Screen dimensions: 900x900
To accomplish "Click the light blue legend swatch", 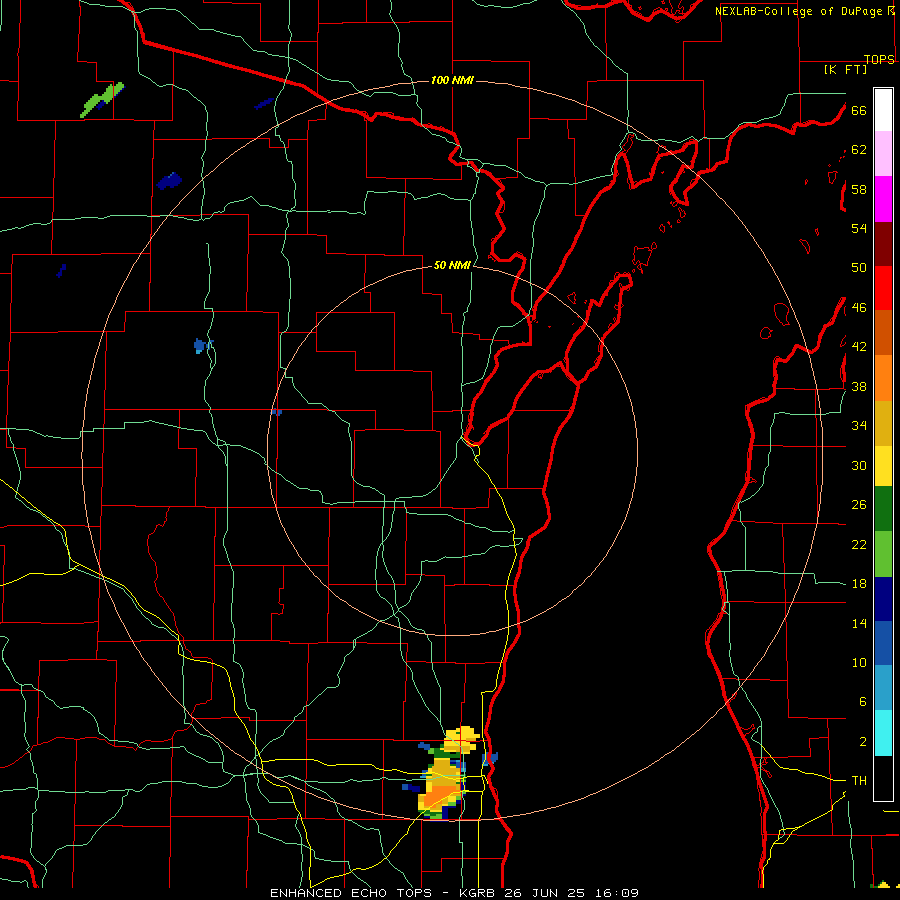I will [x=883, y=688].
